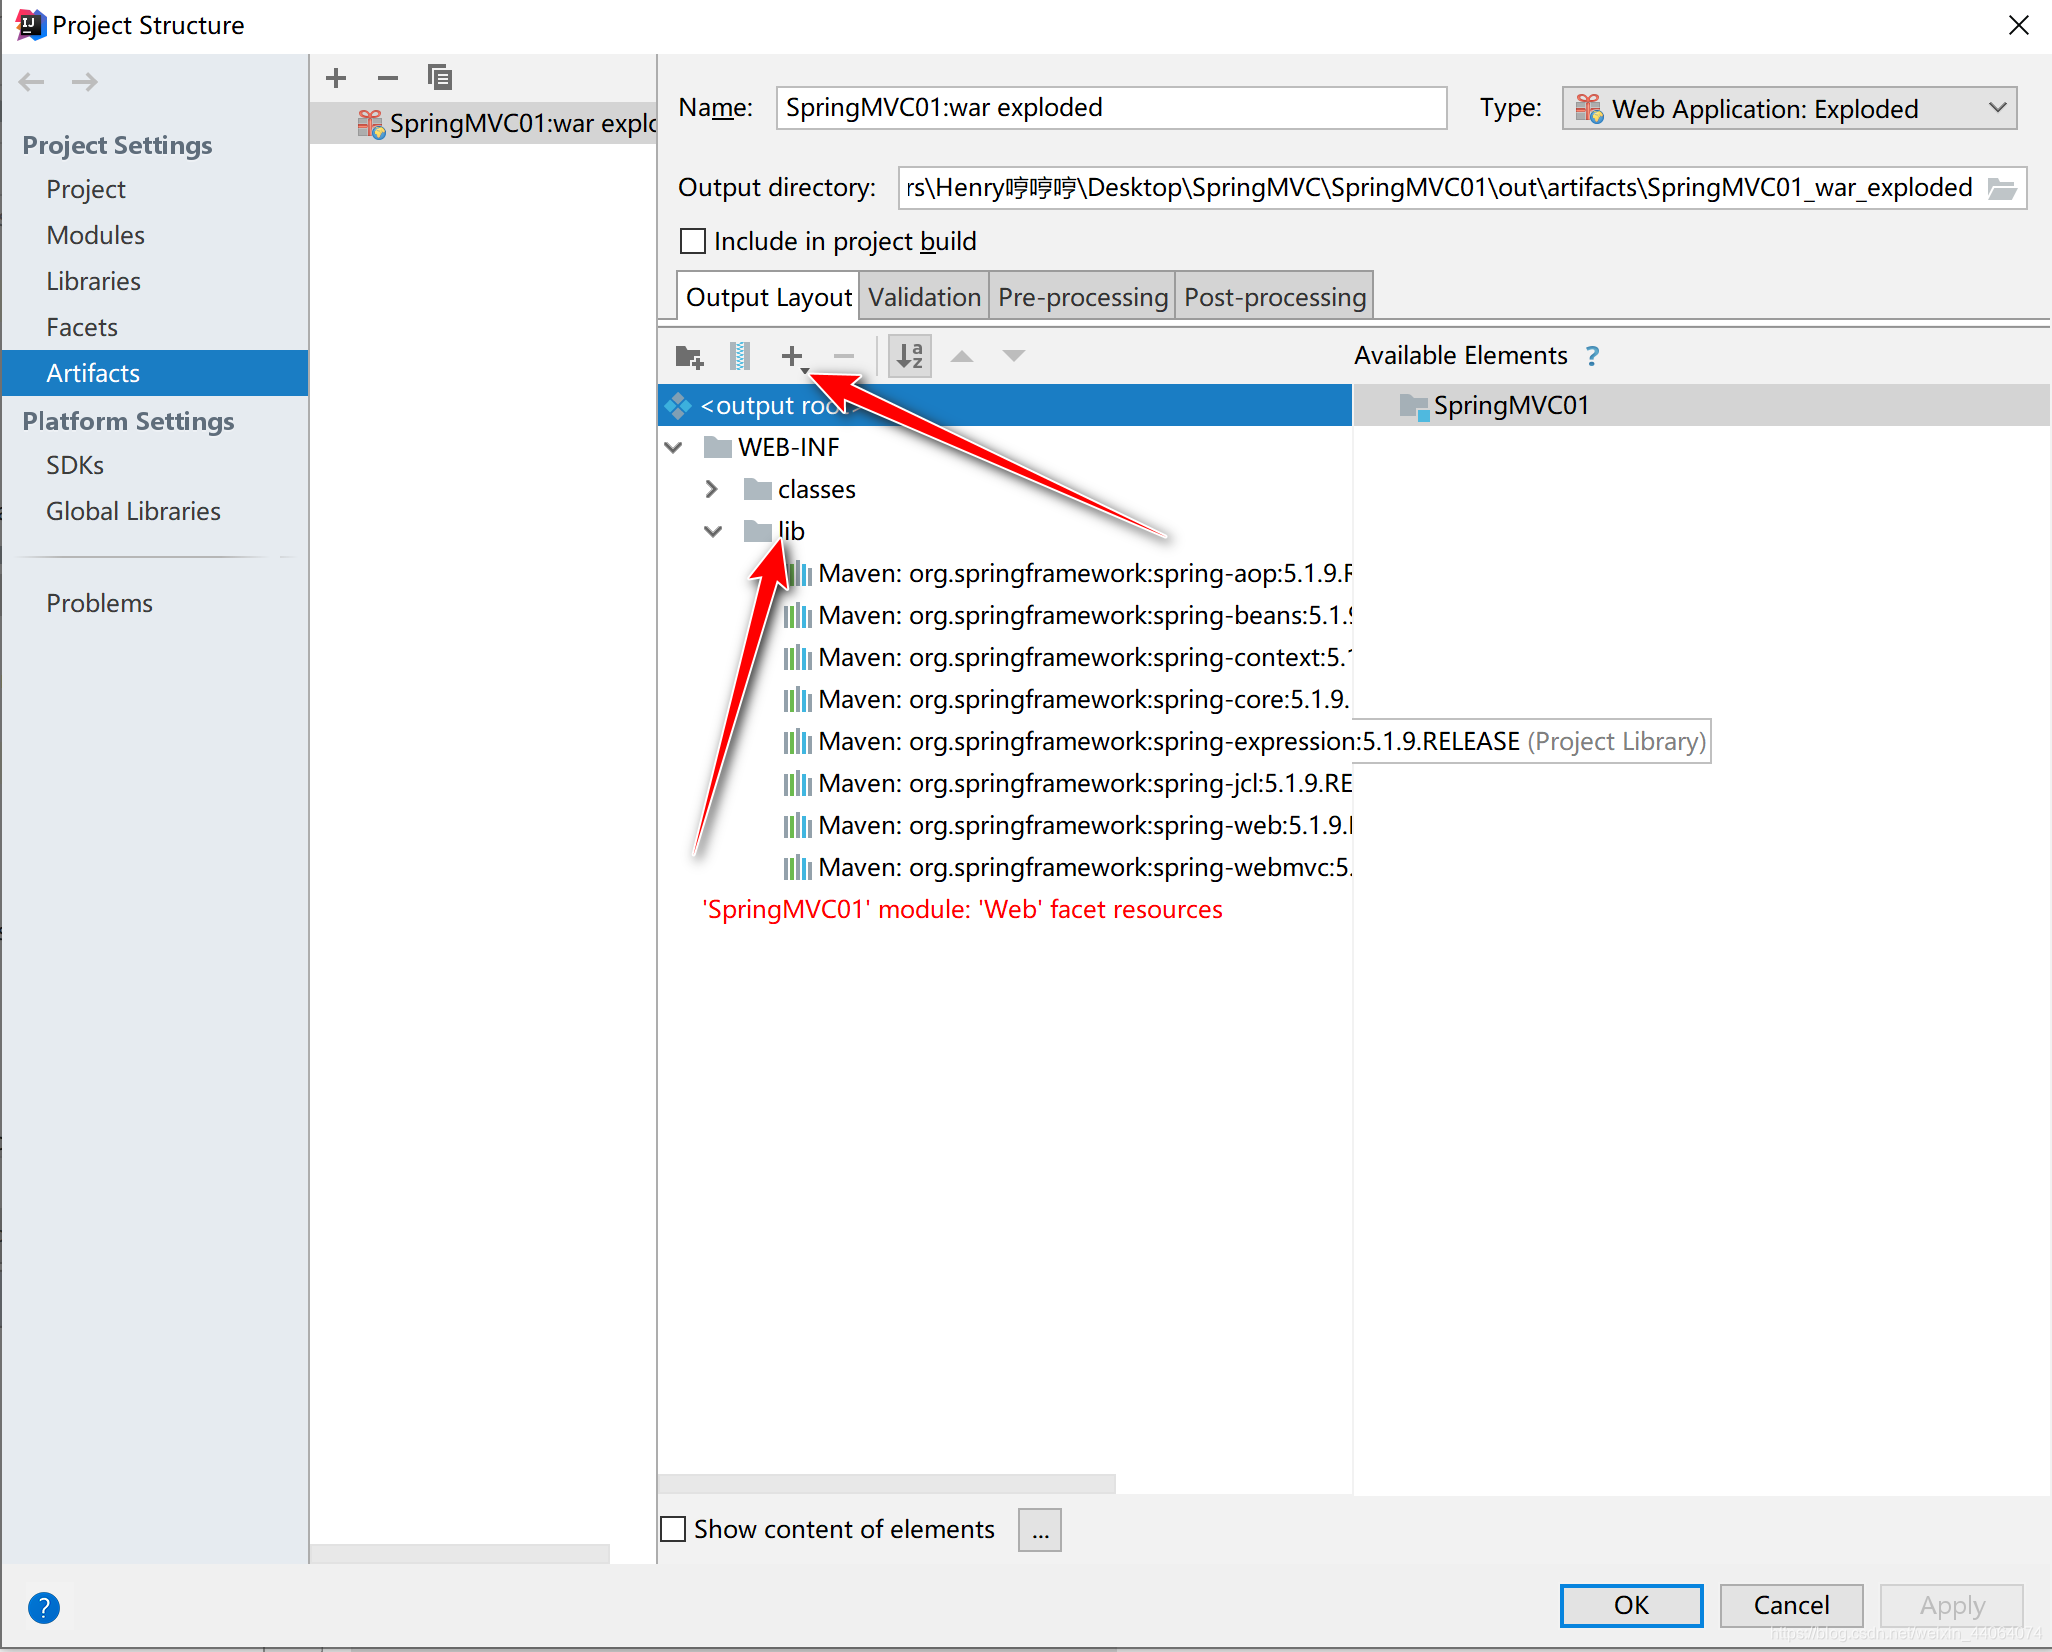The width and height of the screenshot is (2052, 1652).
Task: Click the Available Elements help question mark
Action: 1592,356
